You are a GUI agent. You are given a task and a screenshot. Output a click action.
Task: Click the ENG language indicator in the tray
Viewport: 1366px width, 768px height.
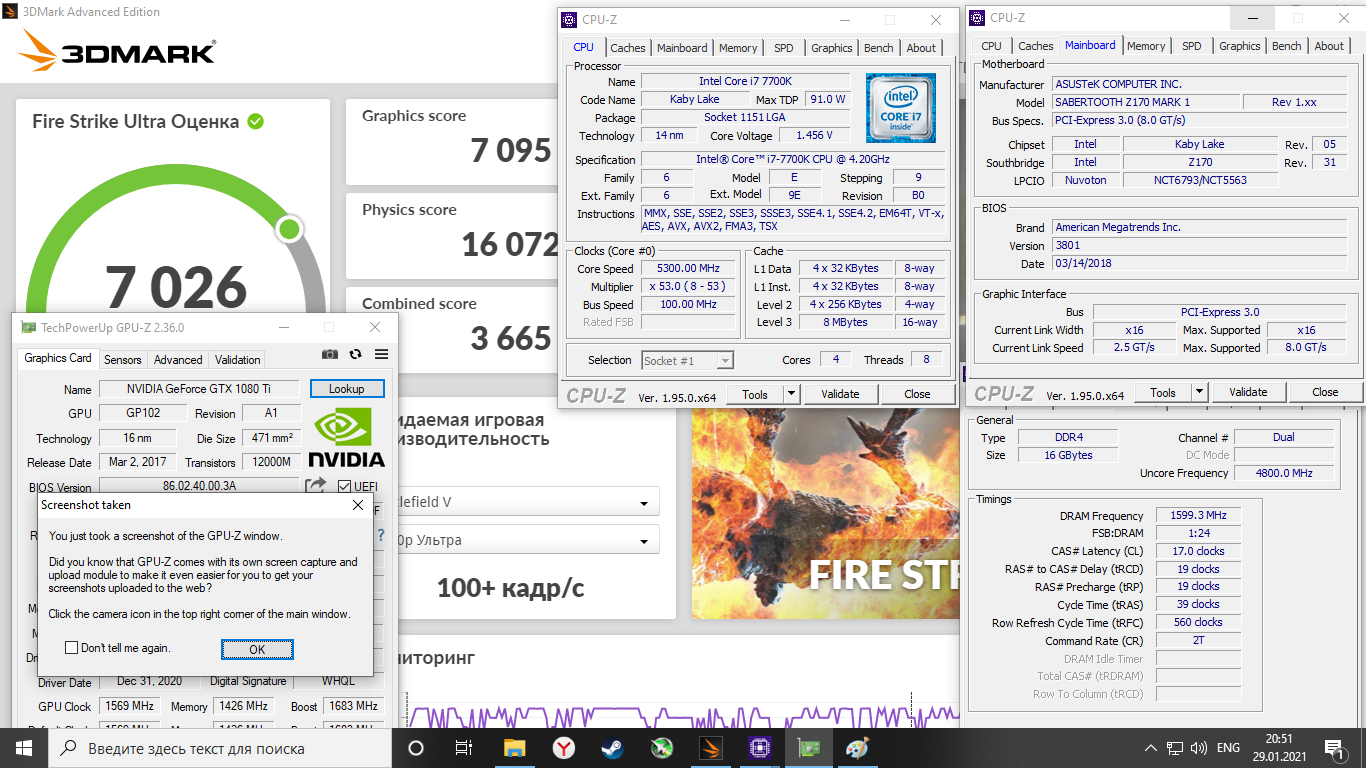click(1228, 748)
